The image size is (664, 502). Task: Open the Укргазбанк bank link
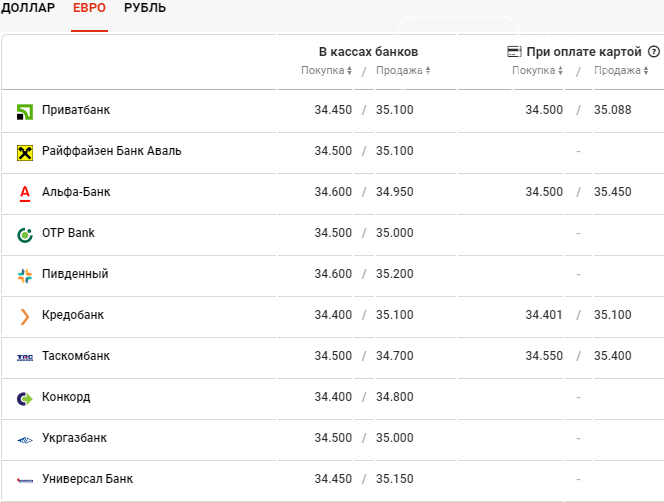click(75, 438)
